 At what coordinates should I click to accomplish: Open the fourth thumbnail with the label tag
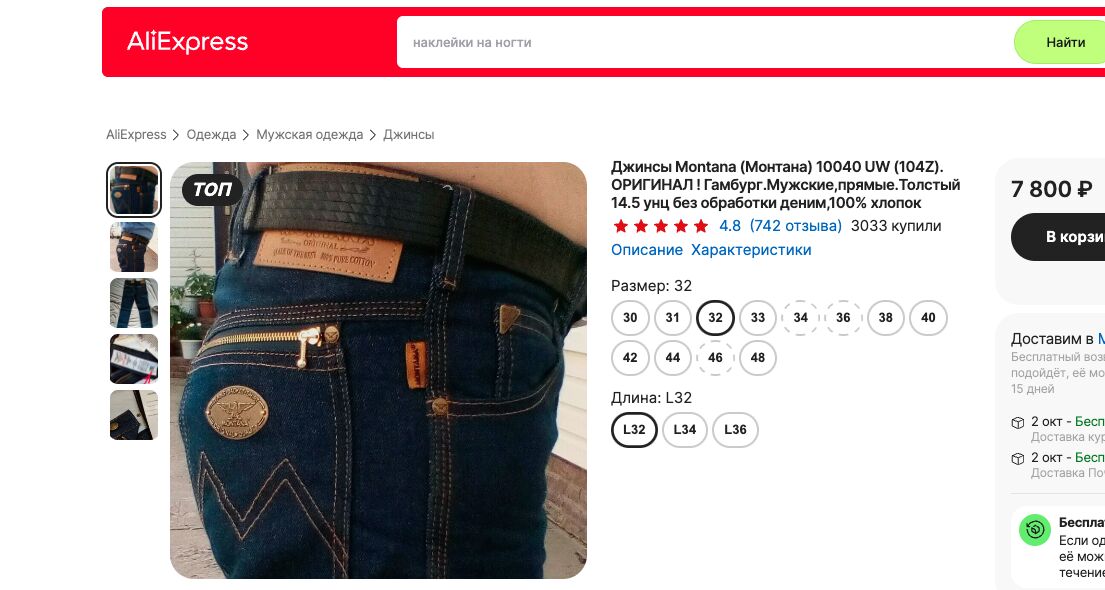click(x=134, y=359)
